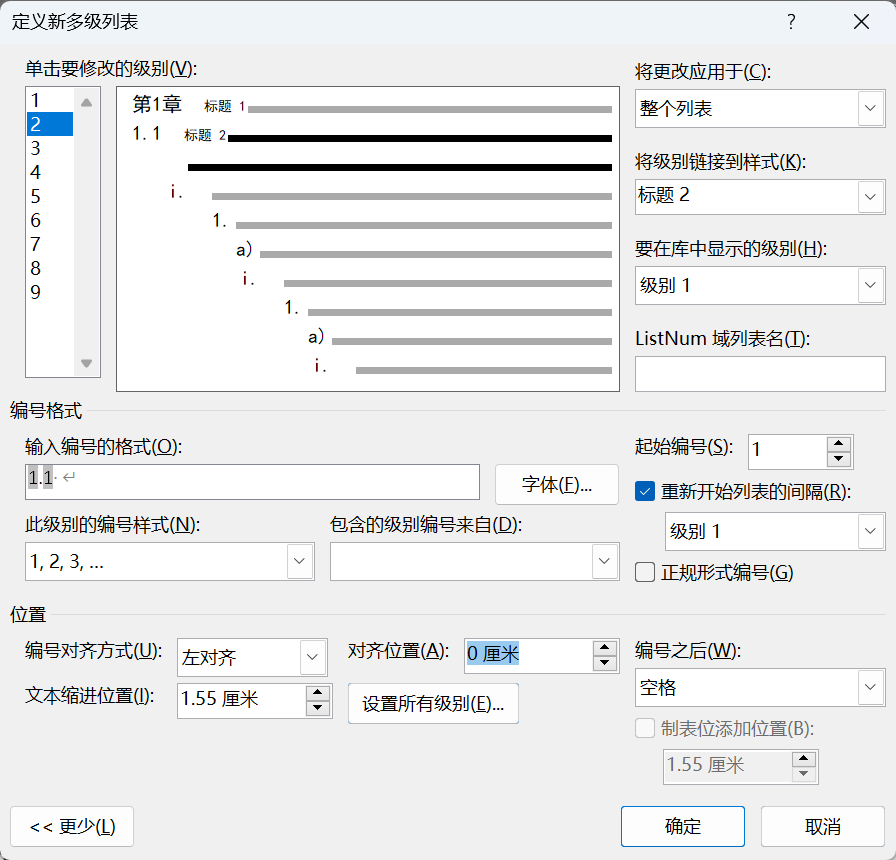Increase the 对齐位置 value
The image size is (896, 860).
[605, 647]
